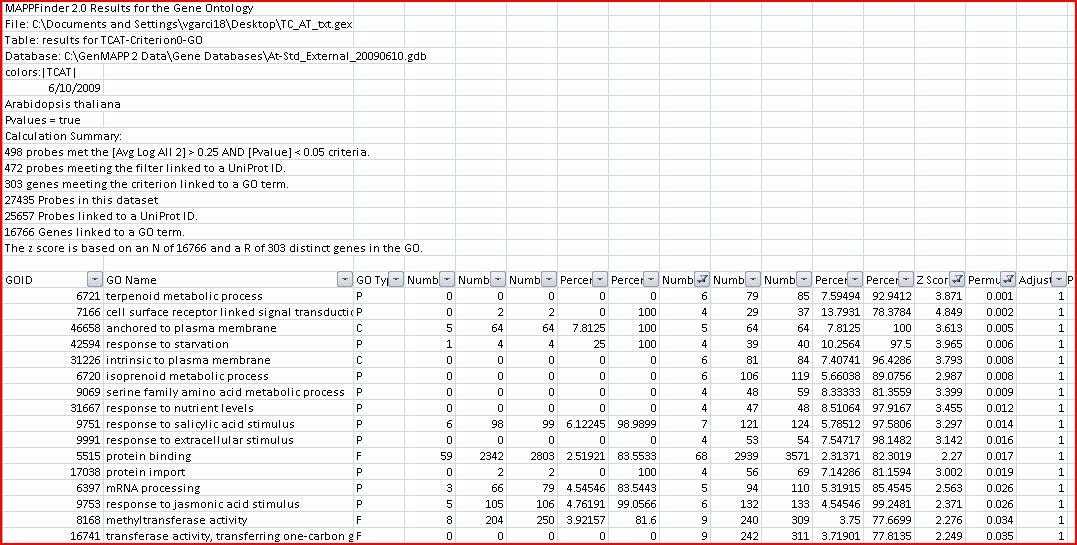
Task: Select the date cell 6/10/2009
Action: (76, 88)
